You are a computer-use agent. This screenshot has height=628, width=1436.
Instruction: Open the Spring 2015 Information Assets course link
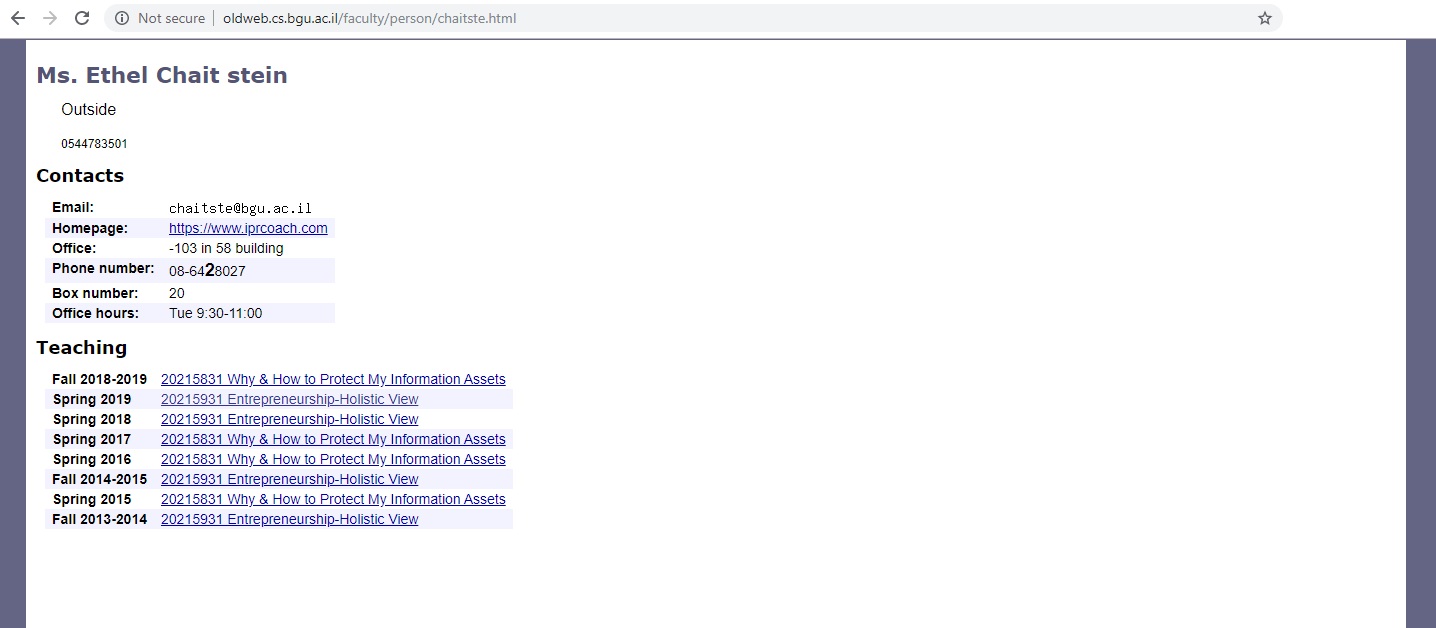coord(333,499)
